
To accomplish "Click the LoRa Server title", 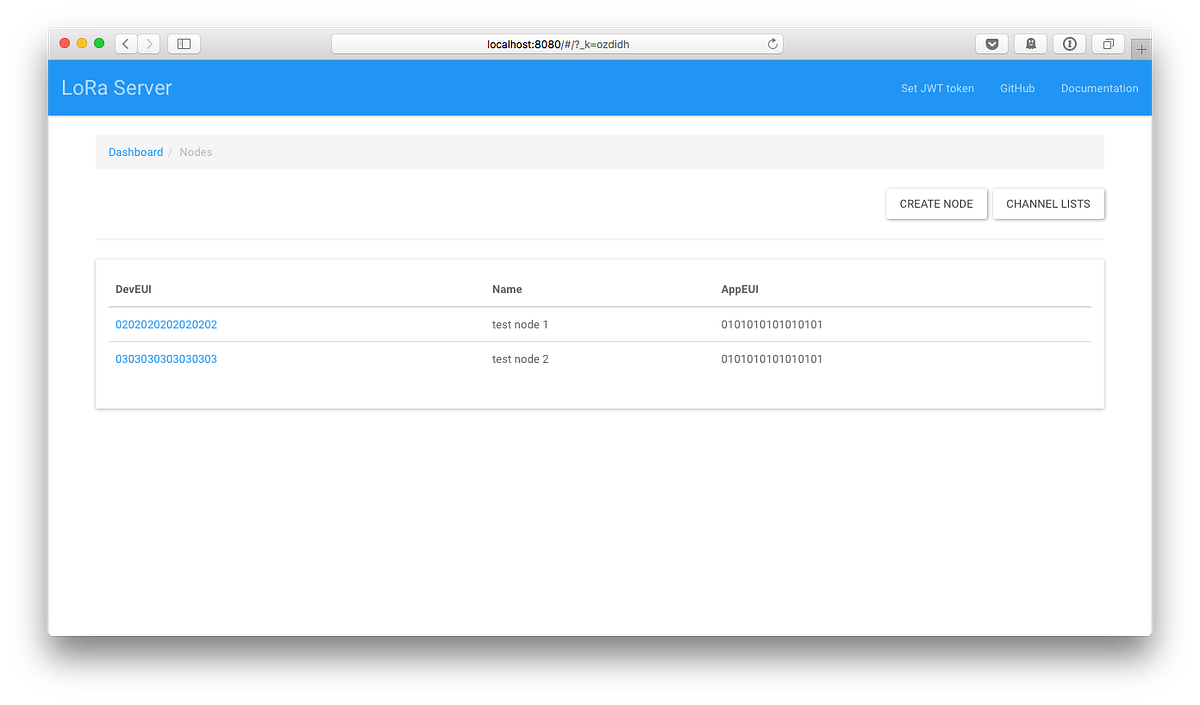I will tap(116, 88).
